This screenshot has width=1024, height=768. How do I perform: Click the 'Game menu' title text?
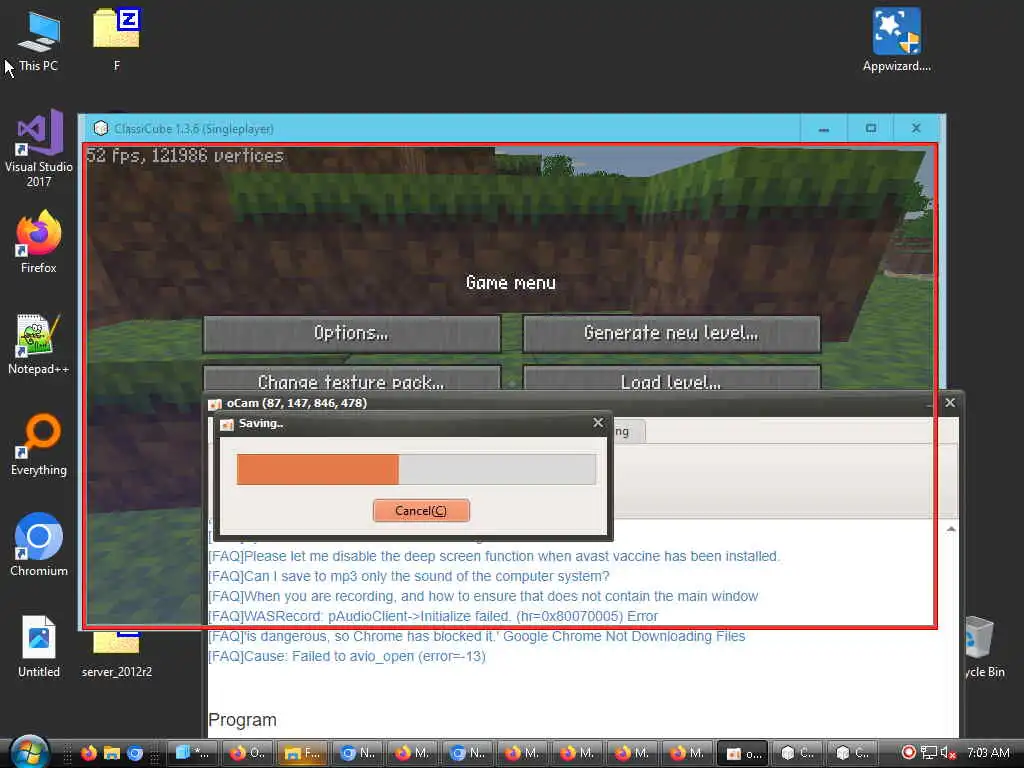coord(511,283)
